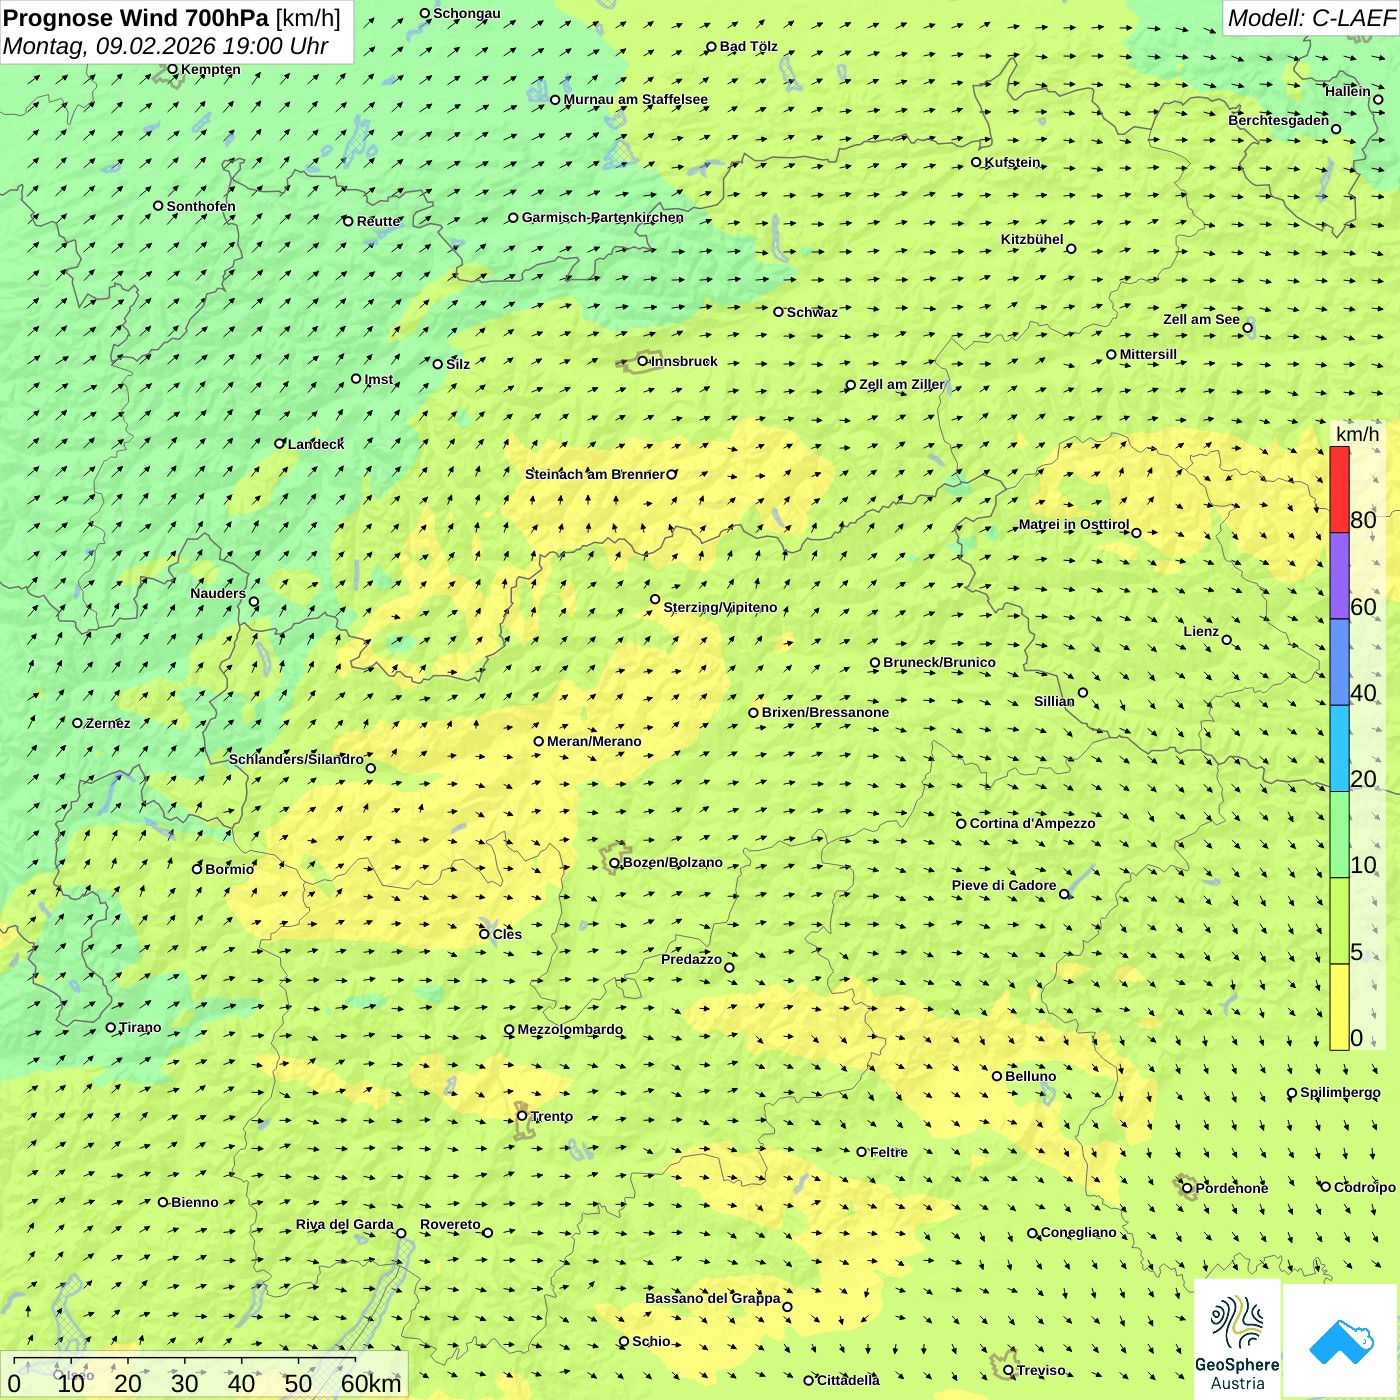Click the Kitzbühel location marker

tap(1071, 249)
